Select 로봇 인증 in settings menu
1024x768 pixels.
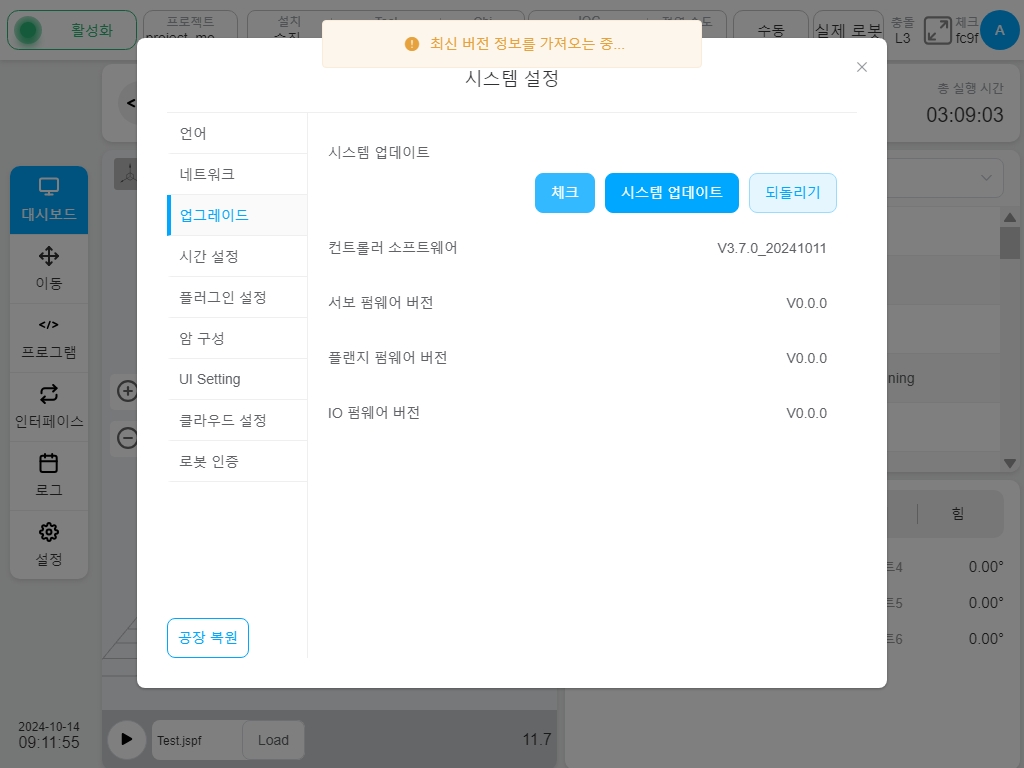click(x=238, y=462)
